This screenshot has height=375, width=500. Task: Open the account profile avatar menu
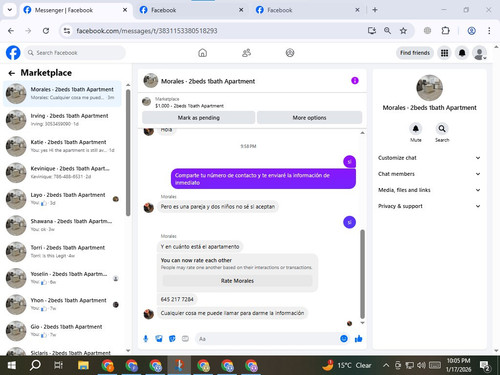point(480,53)
